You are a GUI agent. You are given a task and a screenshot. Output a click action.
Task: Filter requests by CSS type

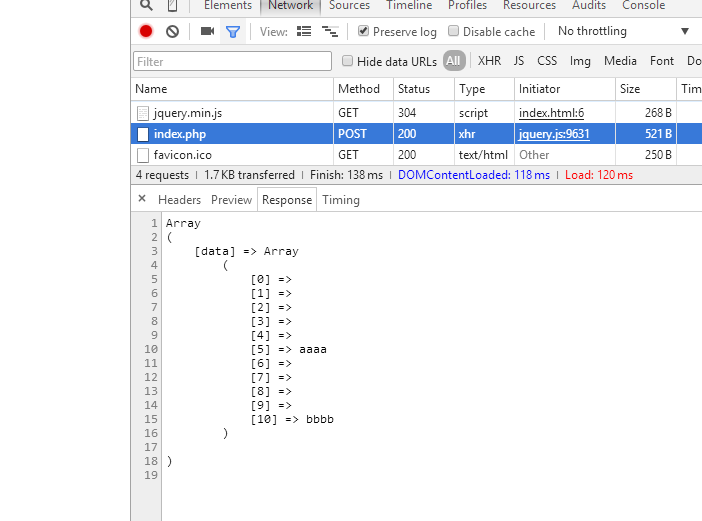(547, 61)
